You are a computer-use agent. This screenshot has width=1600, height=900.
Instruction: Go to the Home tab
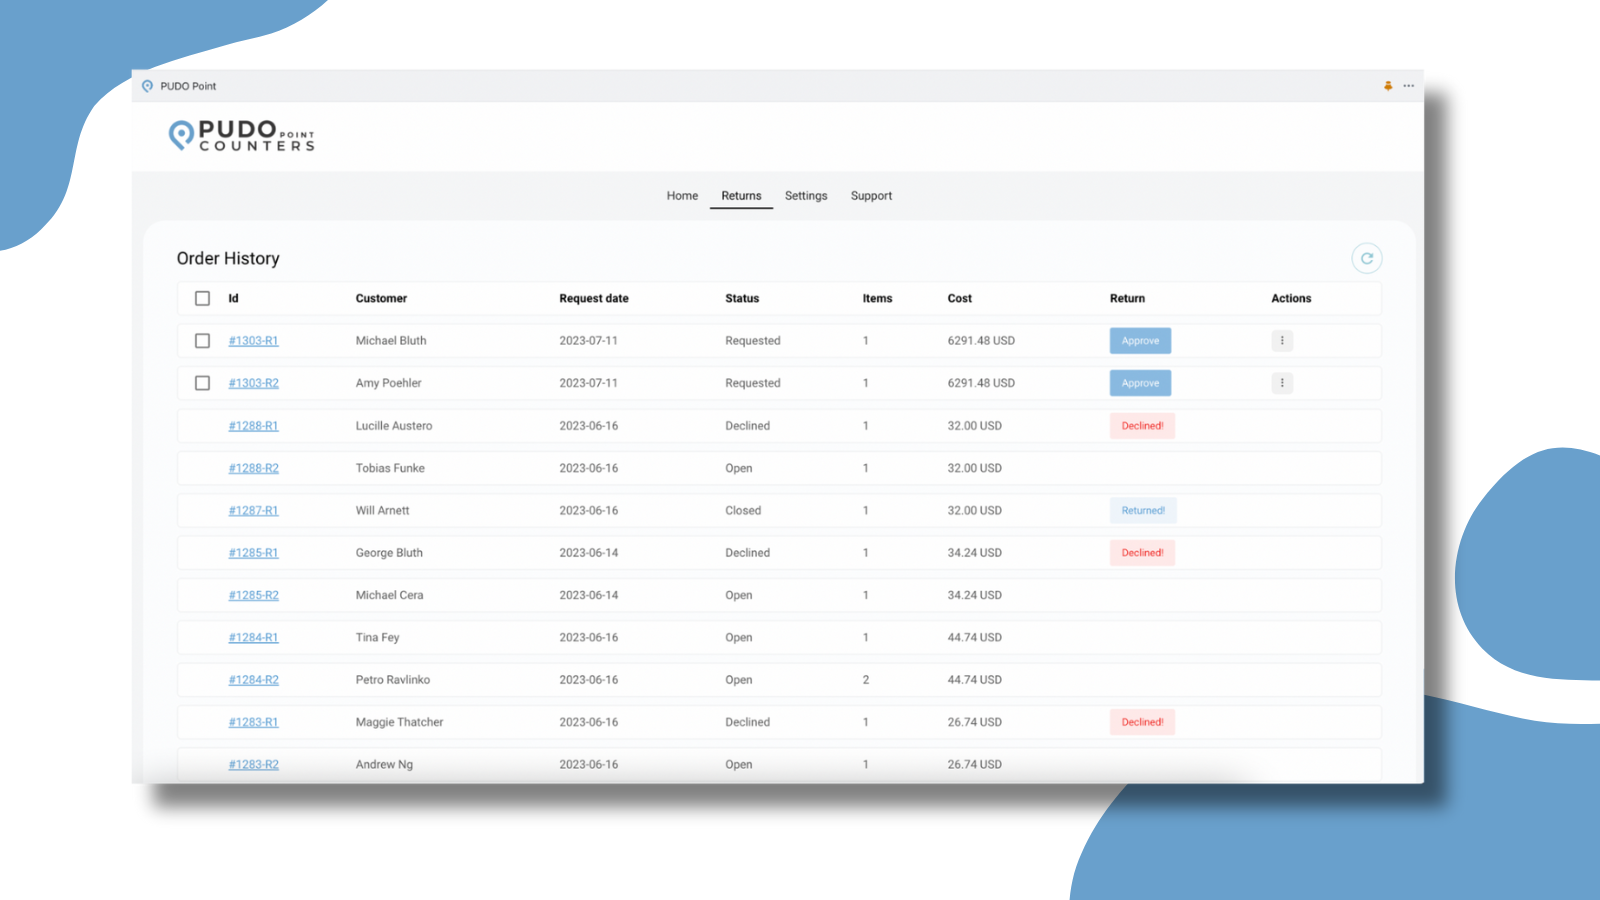click(x=682, y=196)
